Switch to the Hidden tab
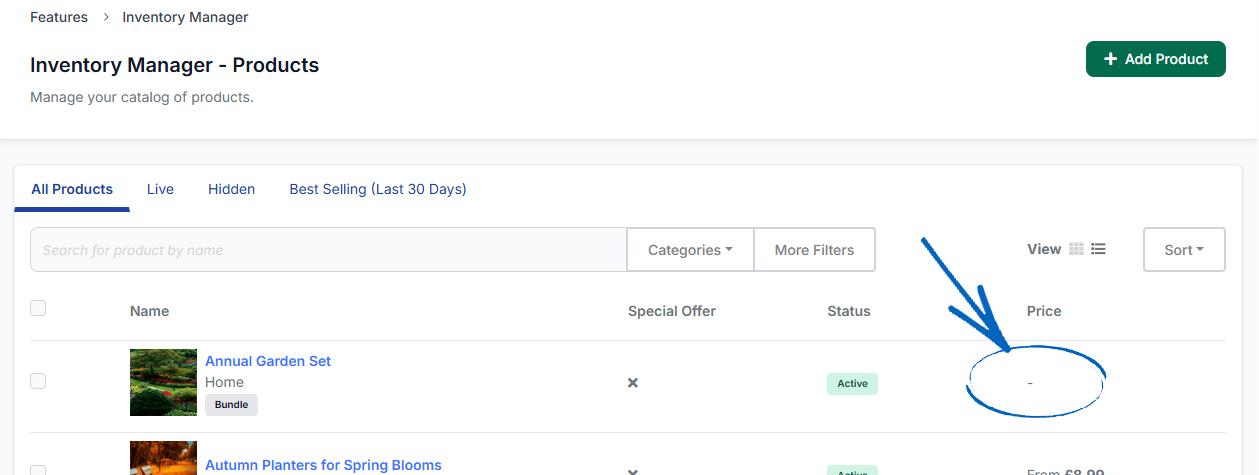The width and height of the screenshot is (1259, 475). 231,189
